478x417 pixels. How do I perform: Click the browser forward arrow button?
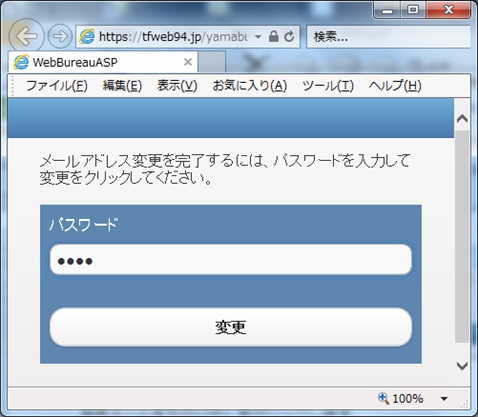[x=60, y=36]
